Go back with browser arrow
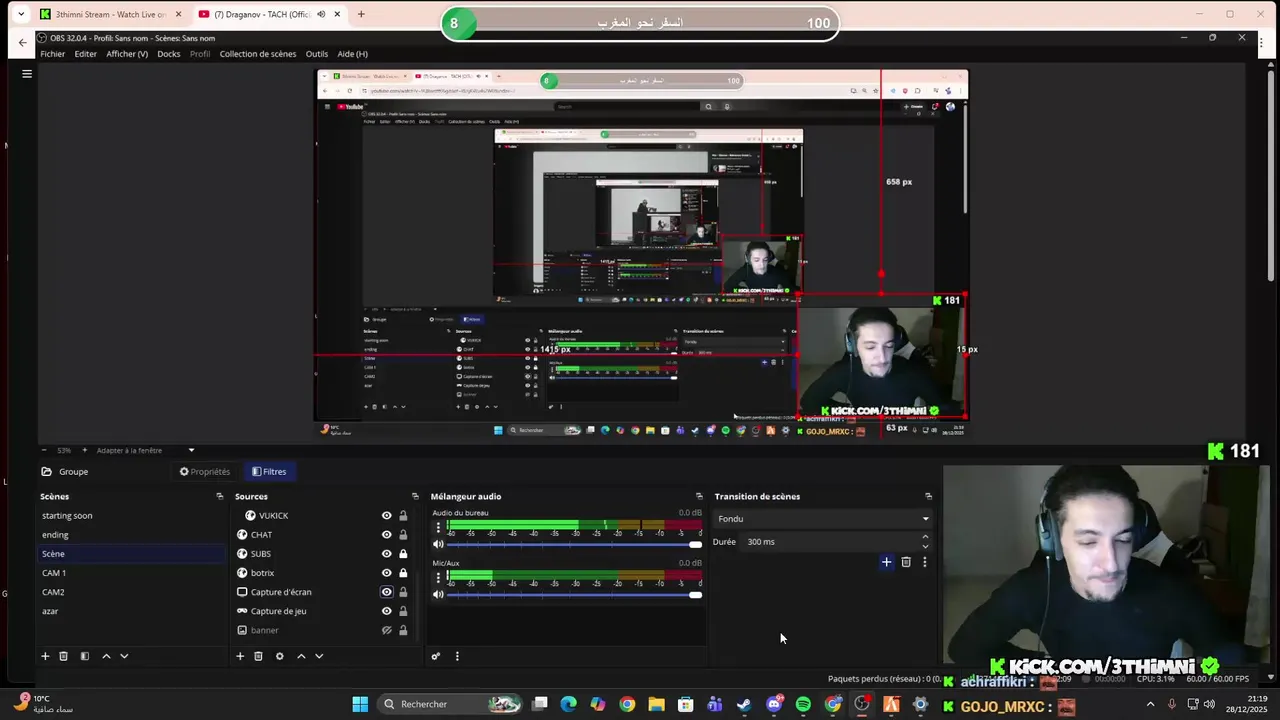Viewport: 1280px width, 720px height. [23, 42]
